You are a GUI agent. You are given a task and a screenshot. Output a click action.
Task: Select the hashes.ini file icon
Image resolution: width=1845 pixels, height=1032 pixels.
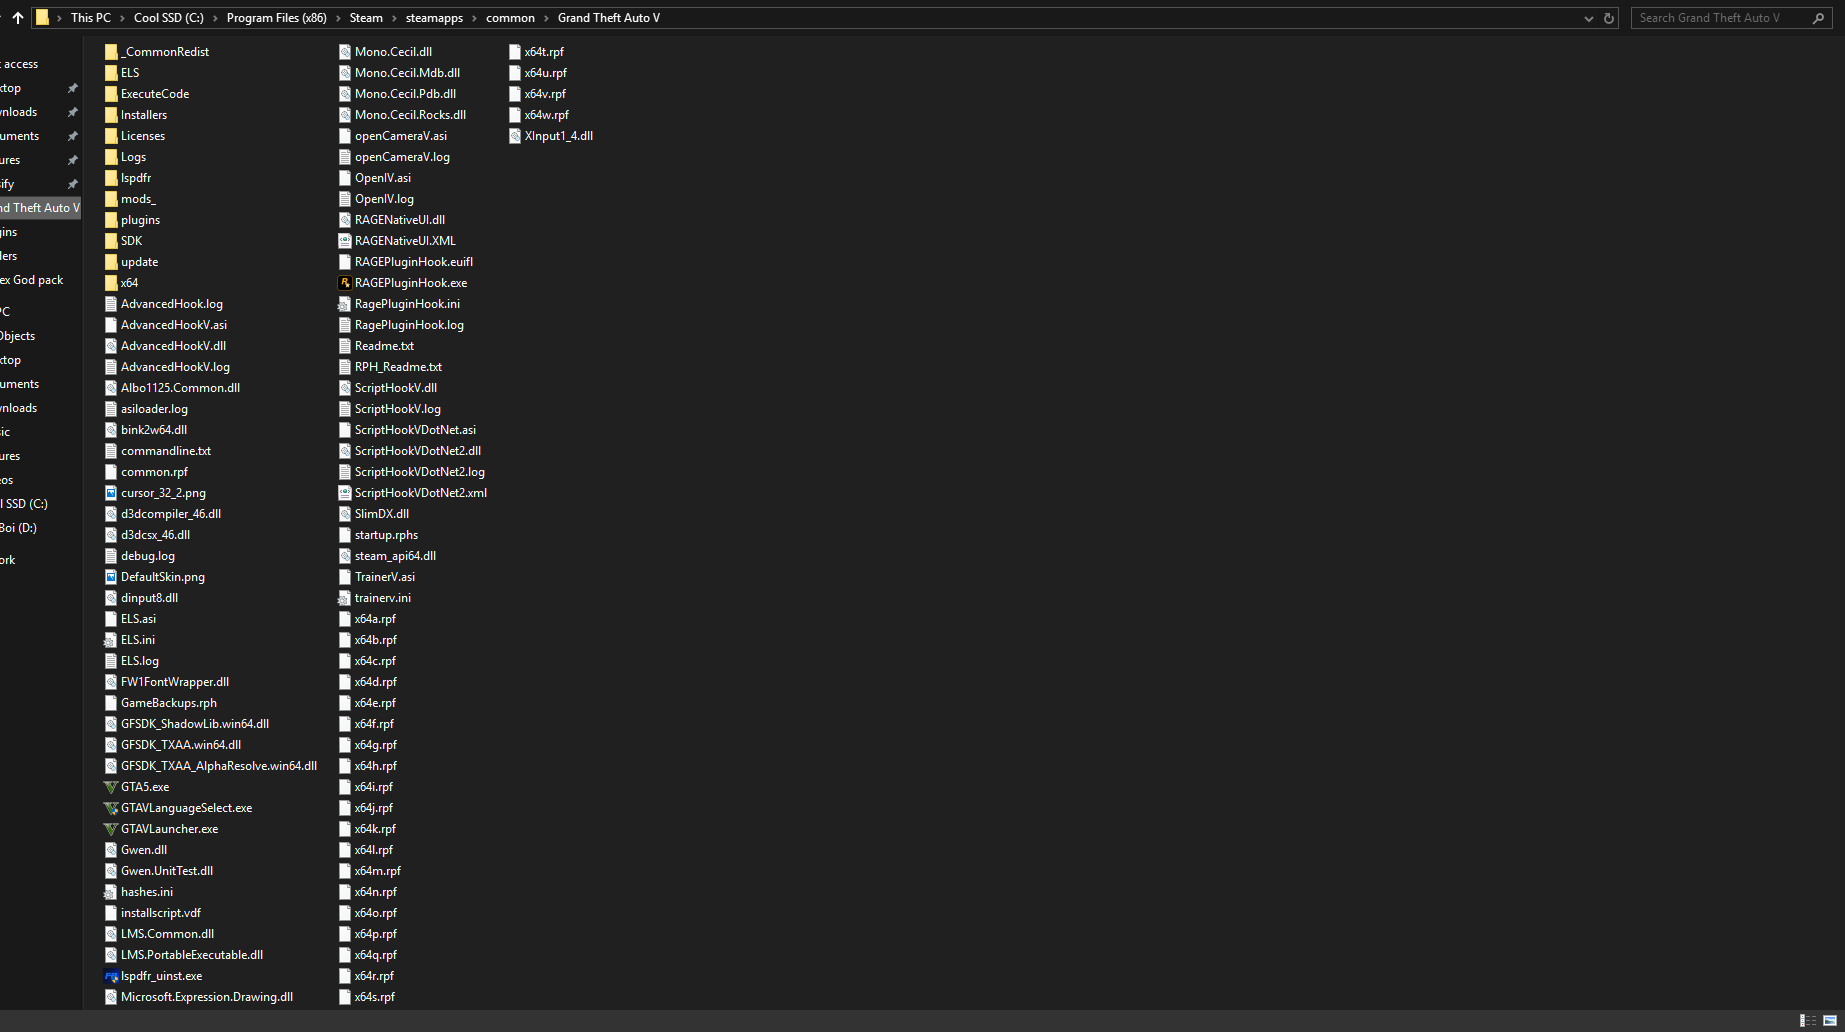pyautogui.click(x=111, y=892)
